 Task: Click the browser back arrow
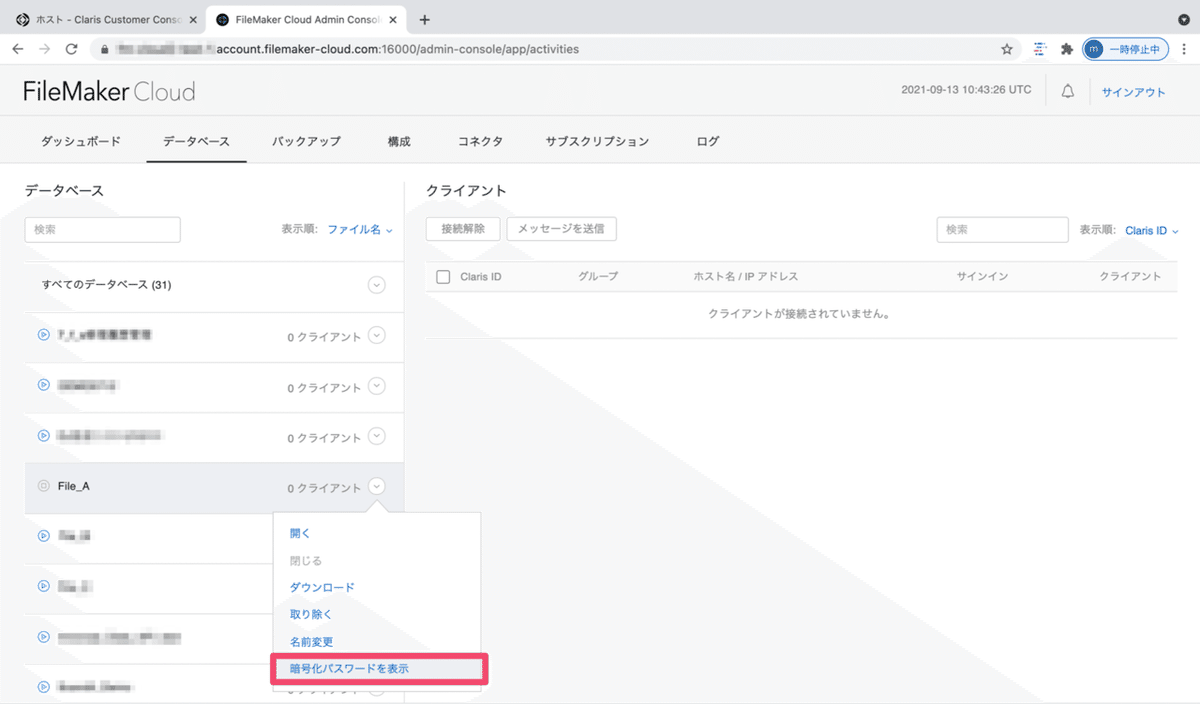pos(18,47)
